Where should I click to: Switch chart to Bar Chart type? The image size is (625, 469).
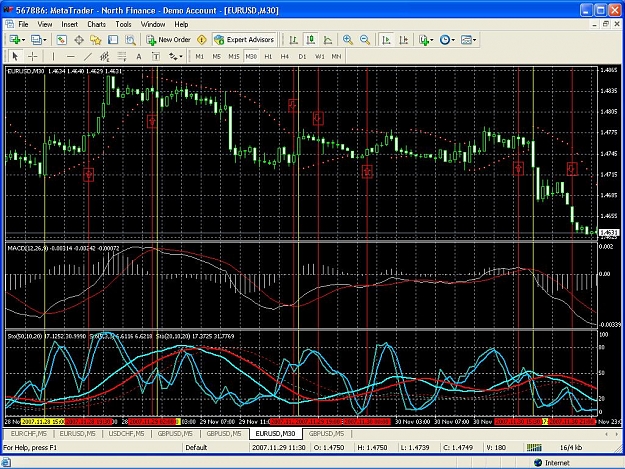(294, 40)
